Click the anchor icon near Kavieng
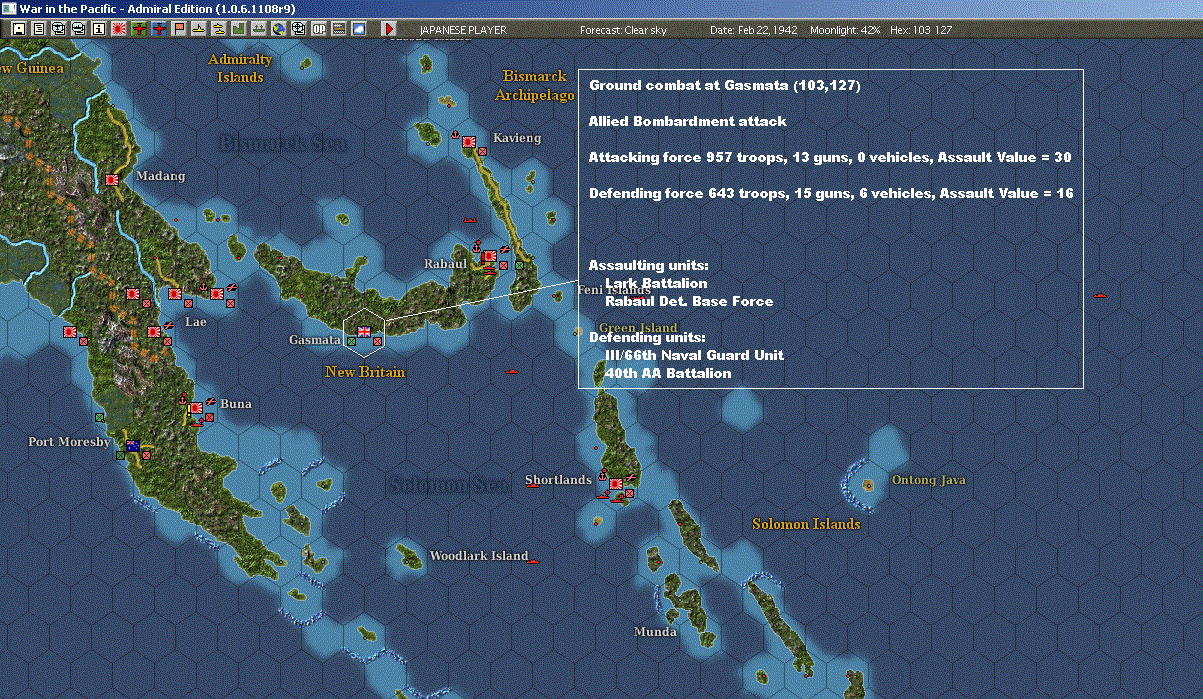This screenshot has height=699, width=1203. tap(455, 134)
